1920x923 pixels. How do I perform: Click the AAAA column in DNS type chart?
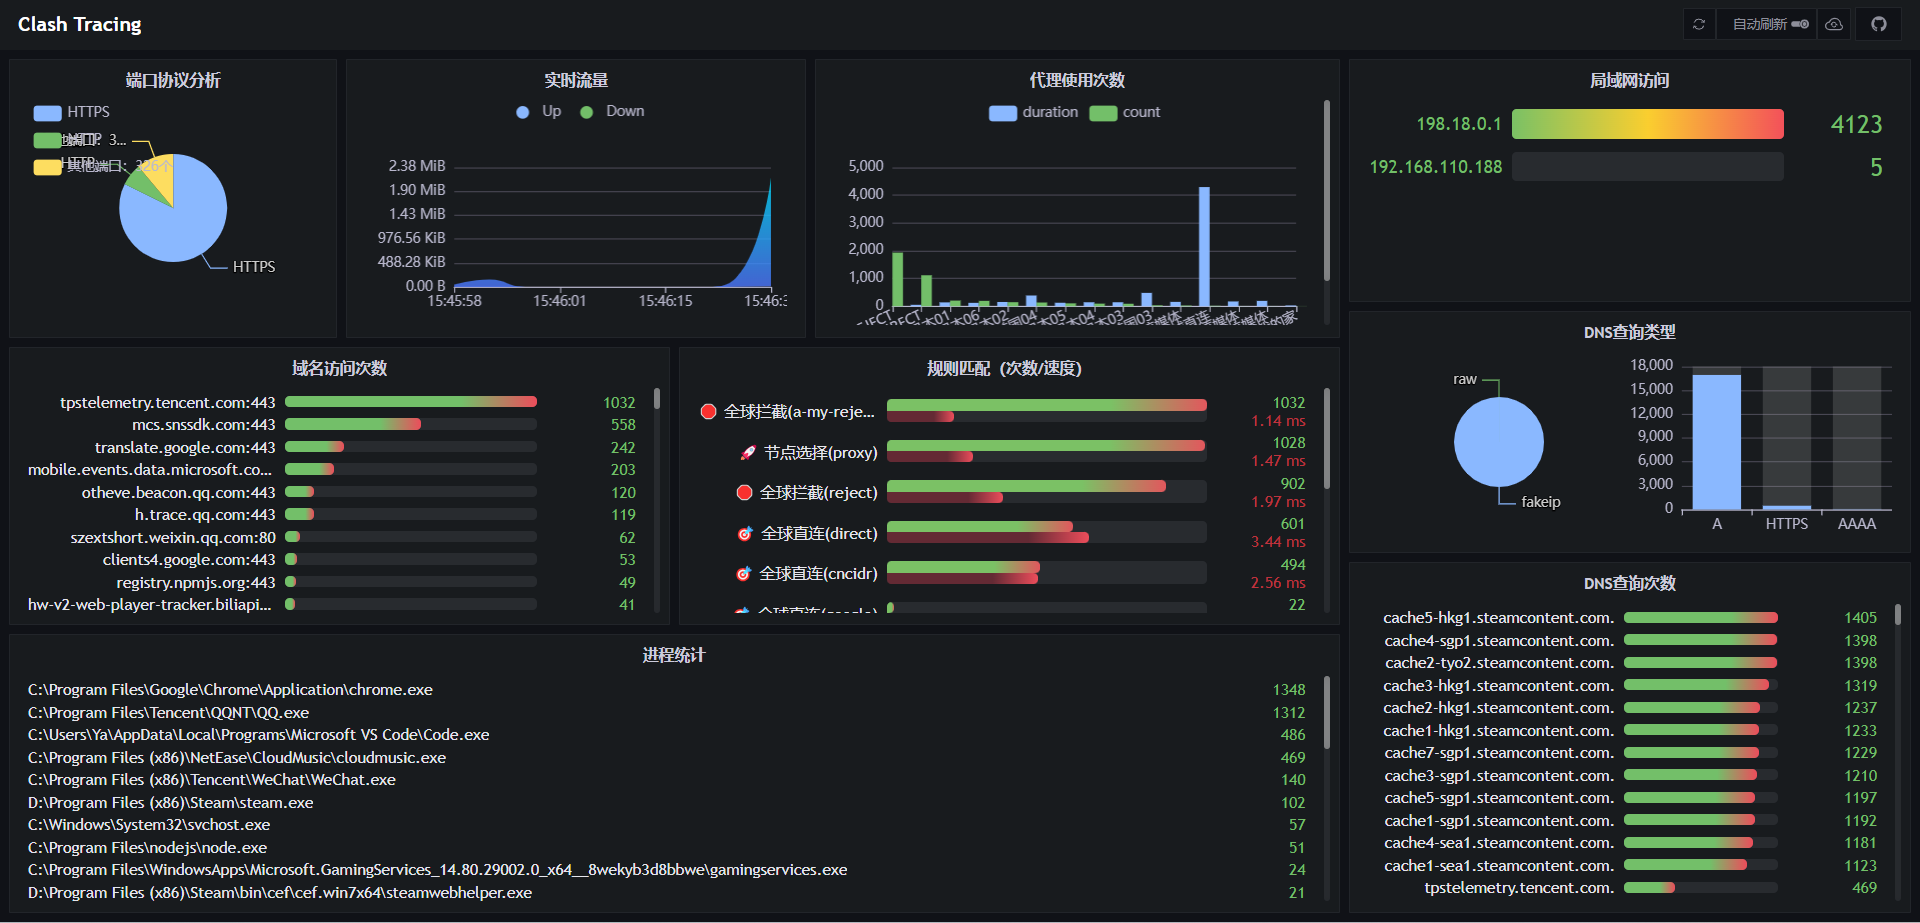pos(1857,438)
